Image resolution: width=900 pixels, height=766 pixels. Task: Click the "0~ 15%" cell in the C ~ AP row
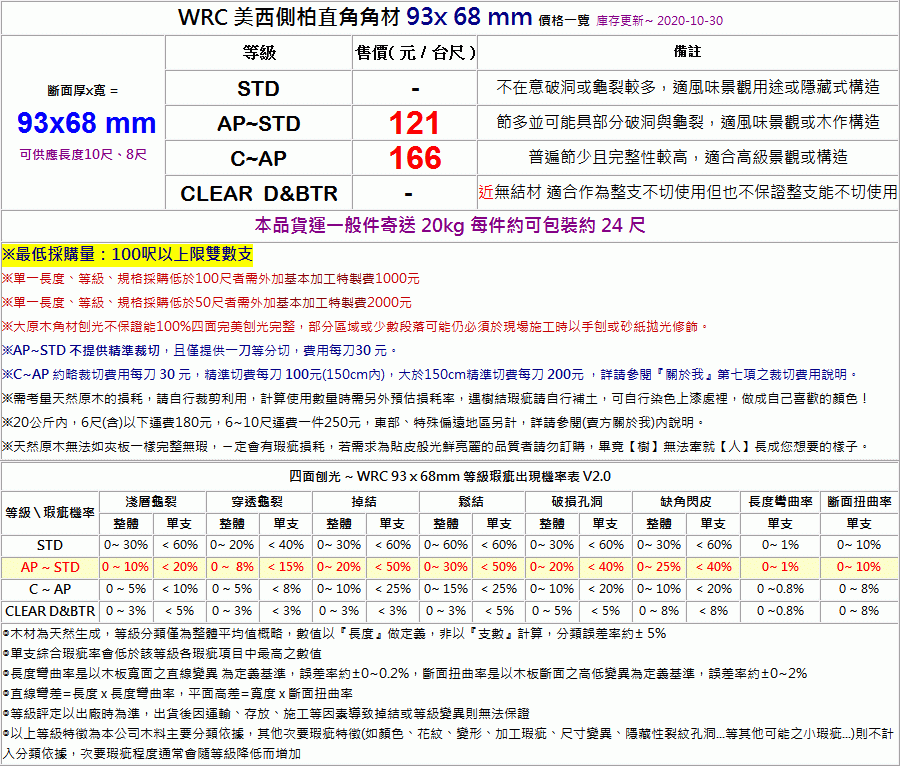pyautogui.click(x=446, y=589)
